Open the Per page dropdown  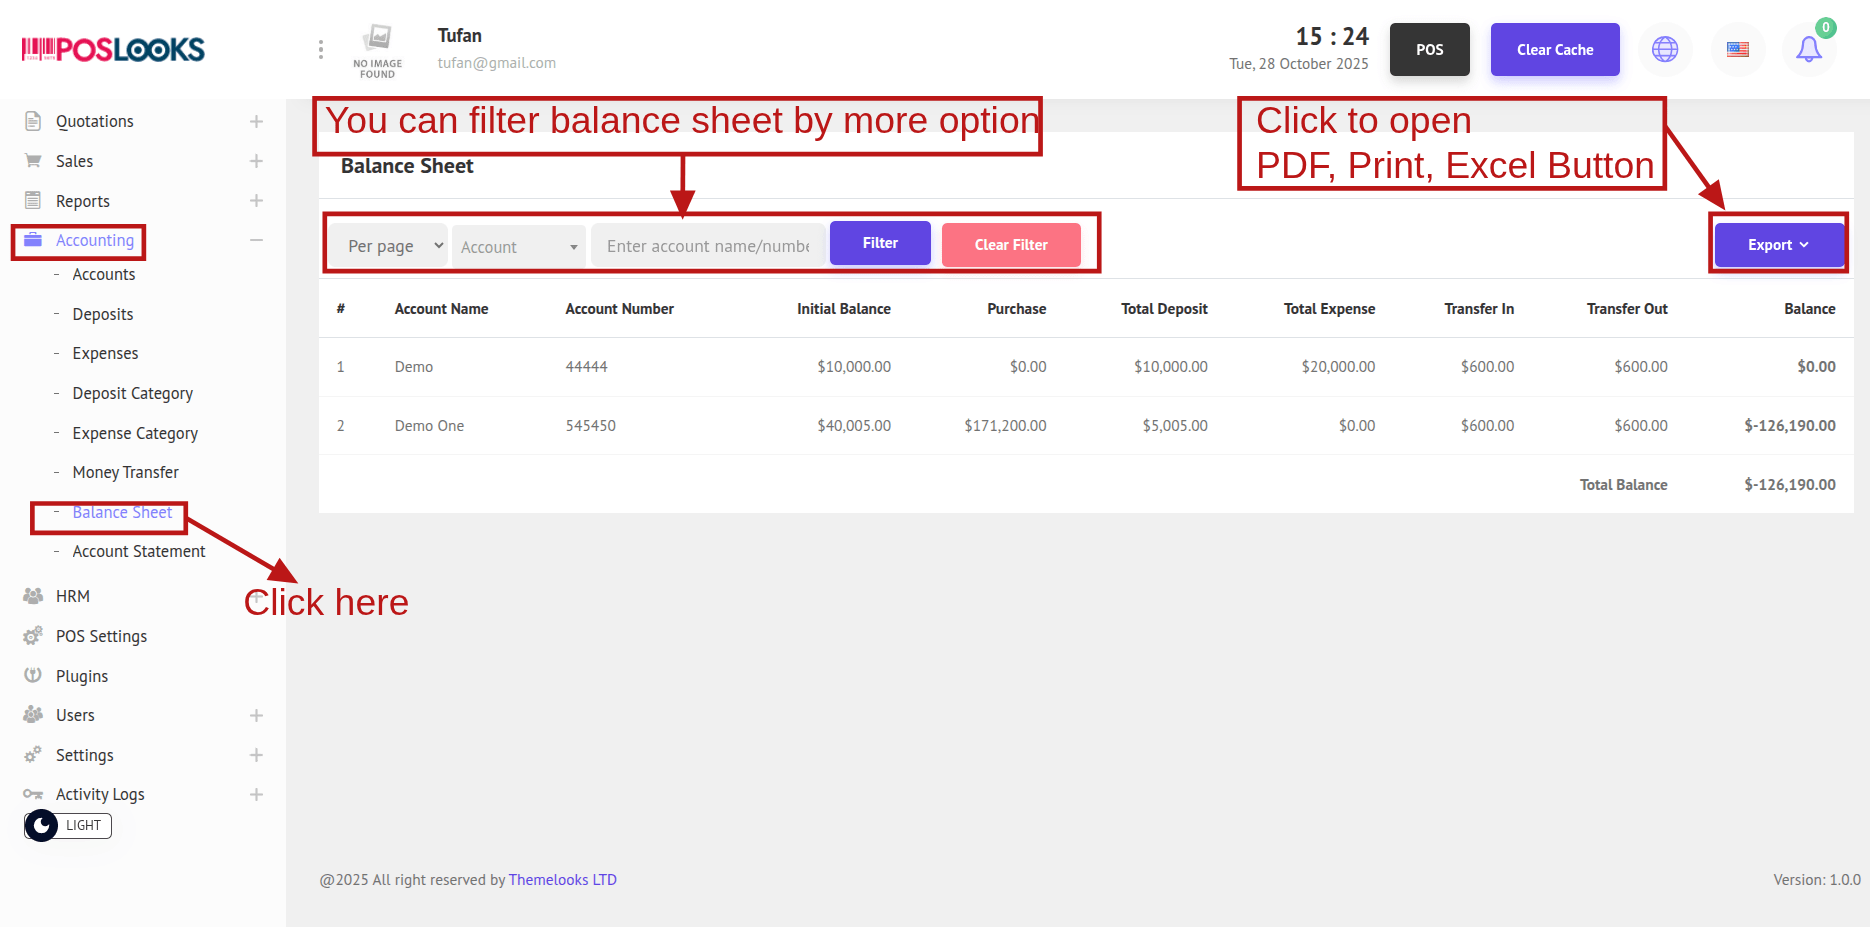[x=395, y=246]
